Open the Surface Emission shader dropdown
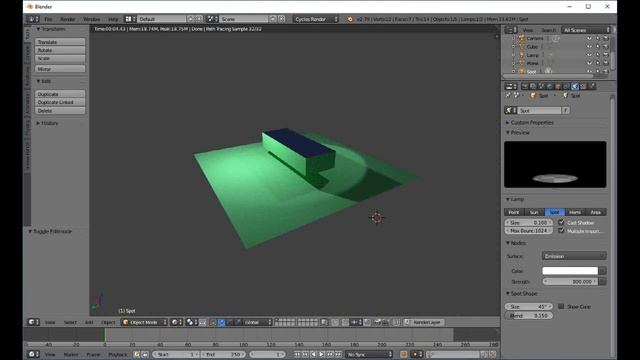This screenshot has width=640, height=360. [574, 256]
